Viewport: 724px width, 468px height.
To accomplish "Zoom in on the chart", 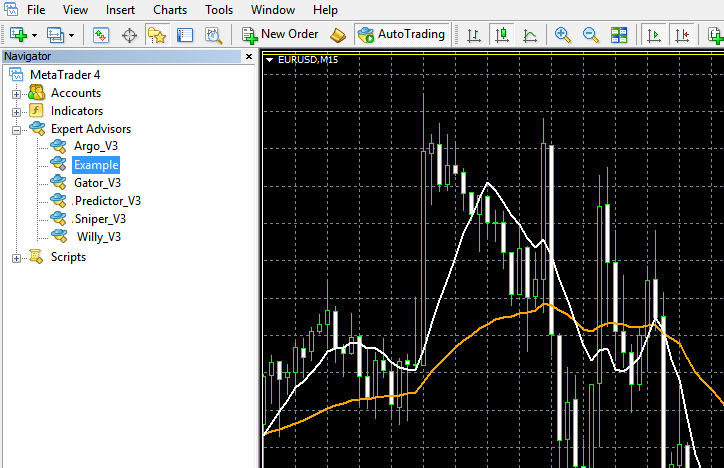I will click(x=562, y=35).
